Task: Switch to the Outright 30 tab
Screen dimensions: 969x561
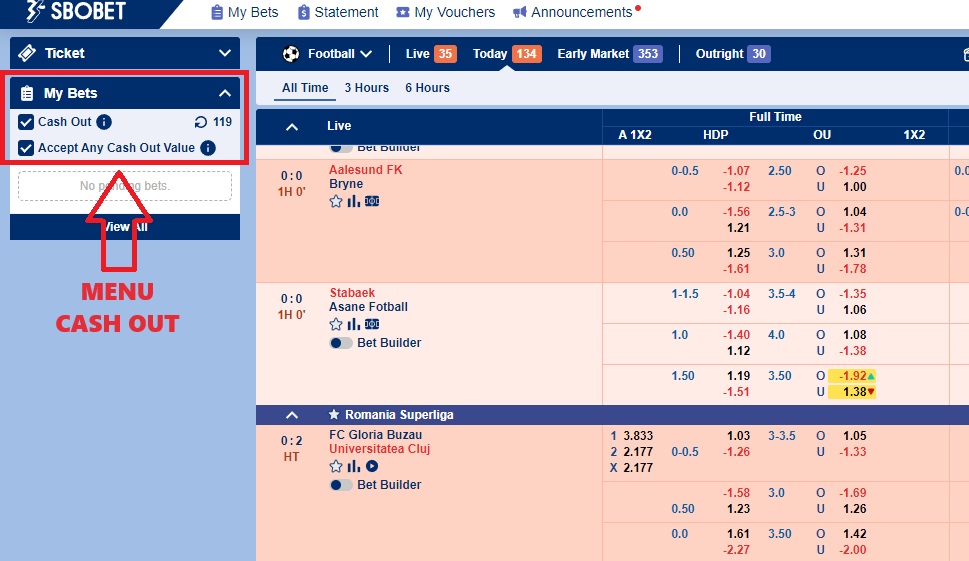Action: point(733,54)
